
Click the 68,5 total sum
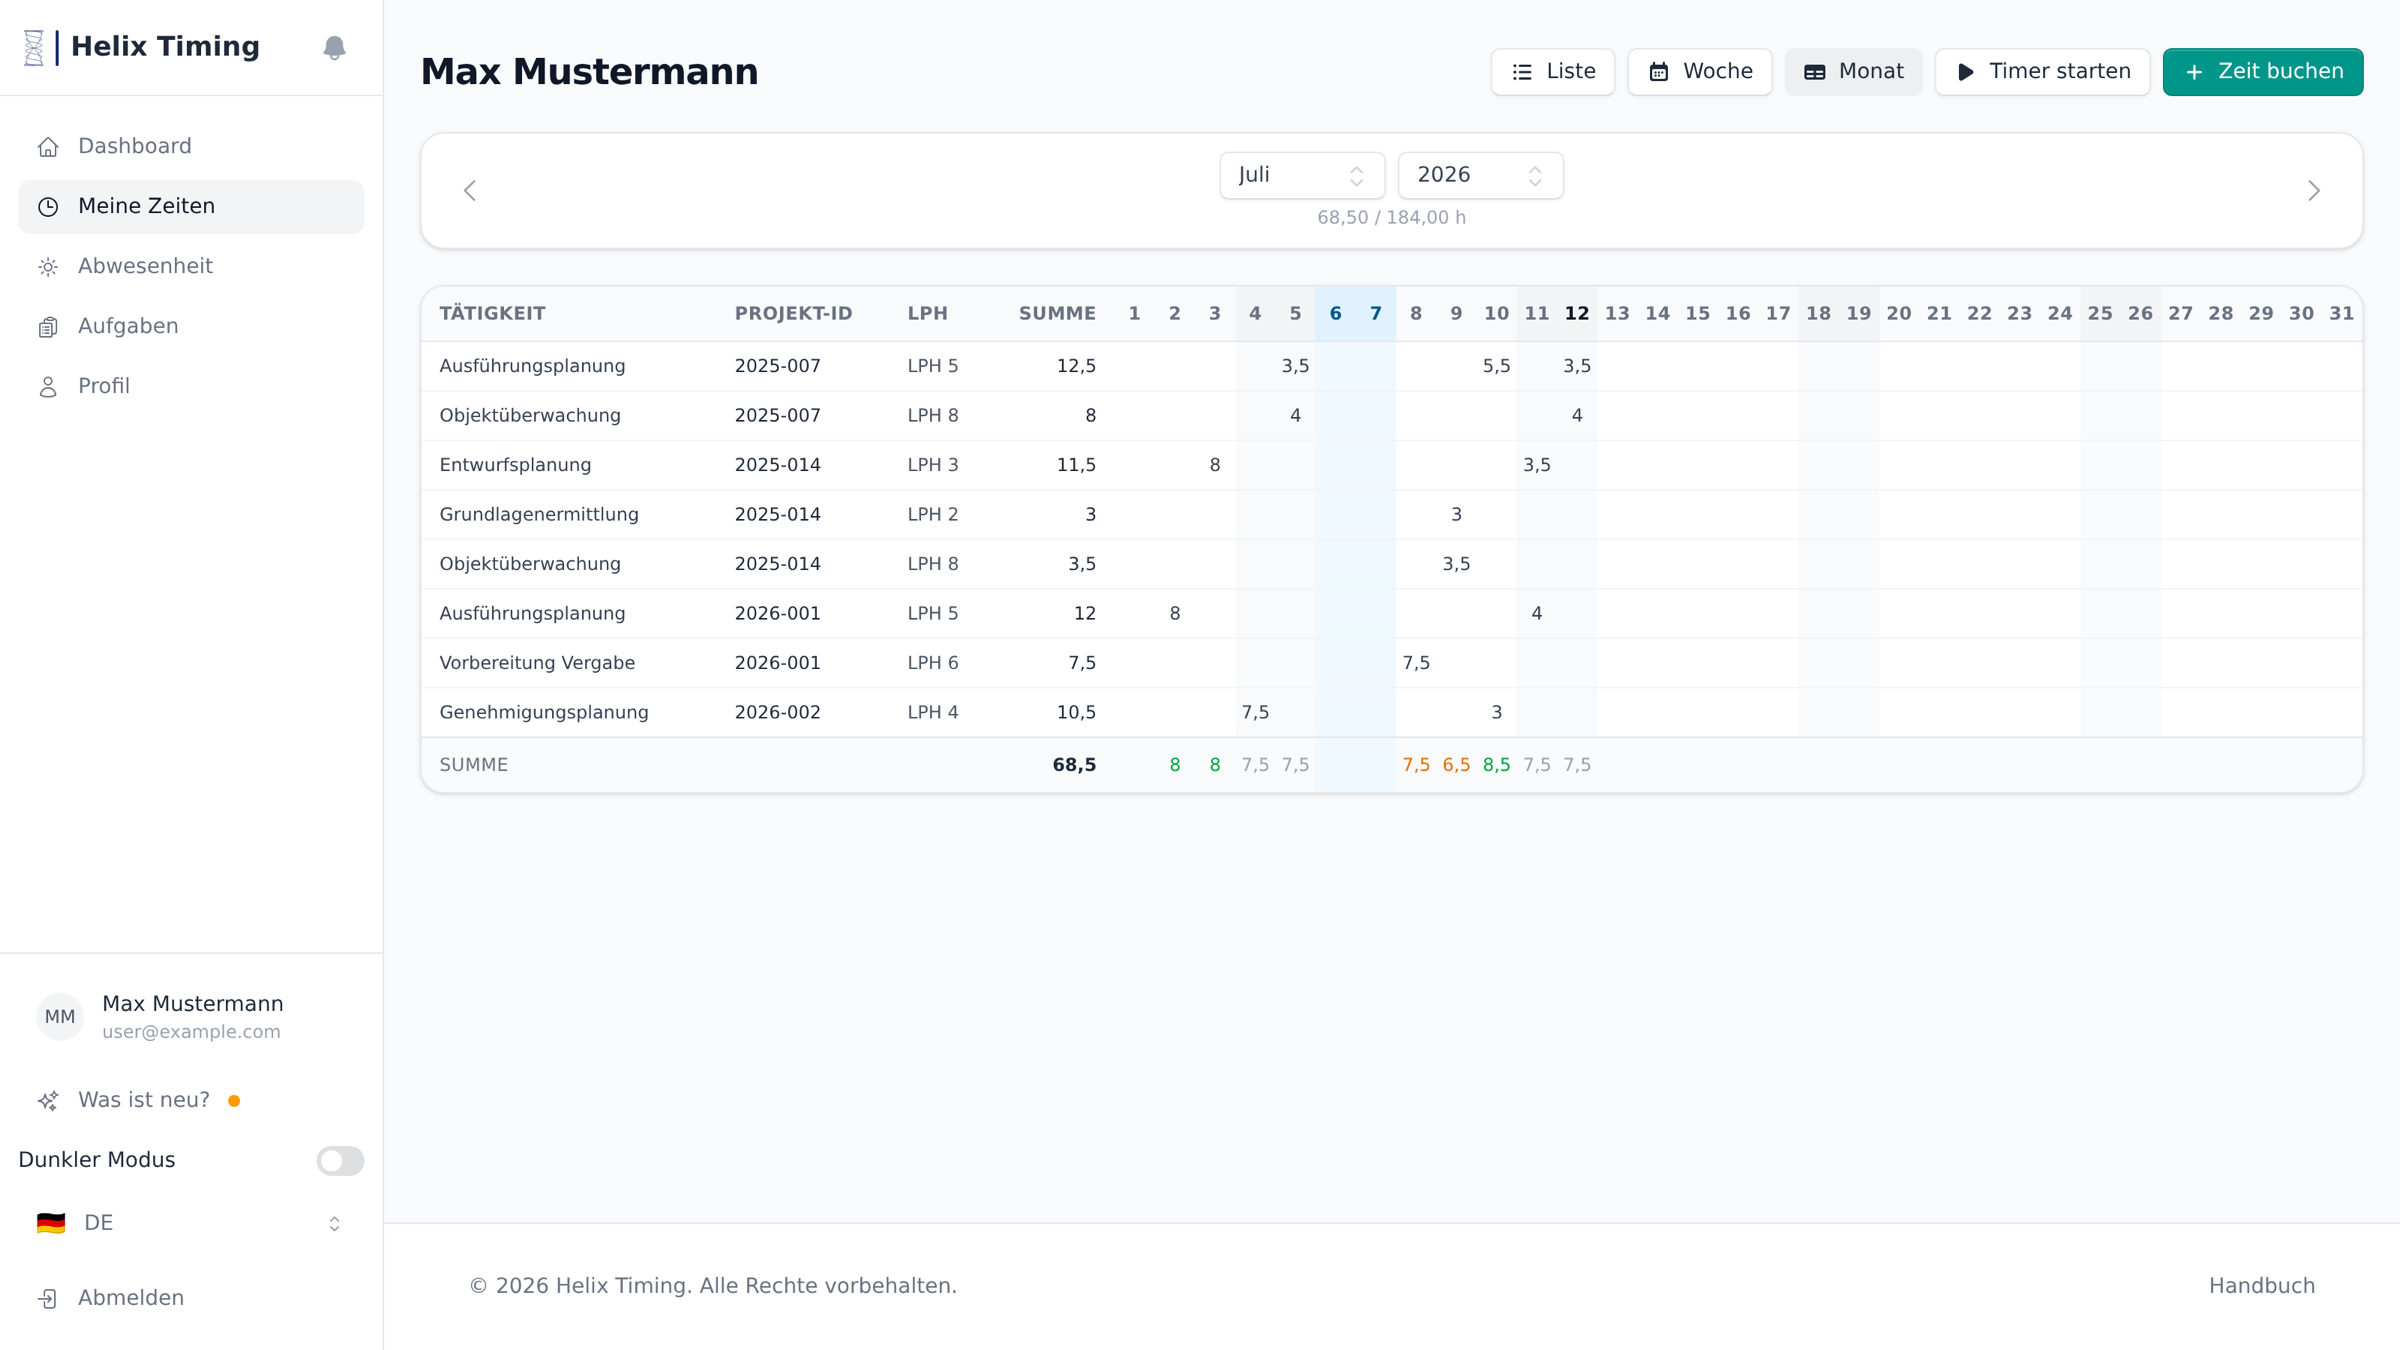point(1074,765)
